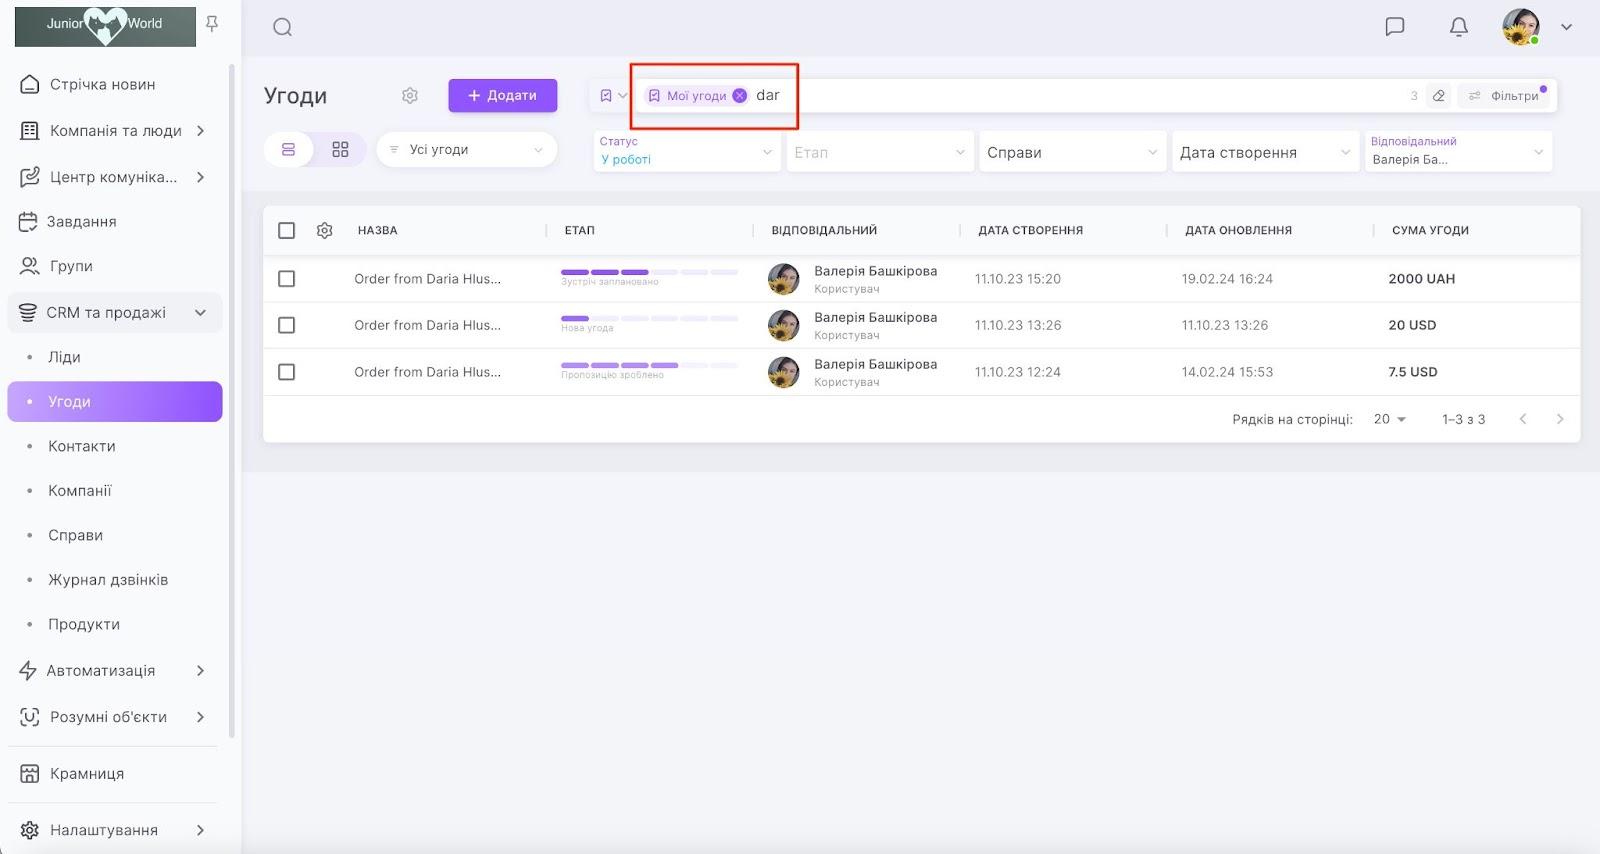Switch to kanban grid view icon
Viewport: 1600px width, 854px height.
[340, 150]
